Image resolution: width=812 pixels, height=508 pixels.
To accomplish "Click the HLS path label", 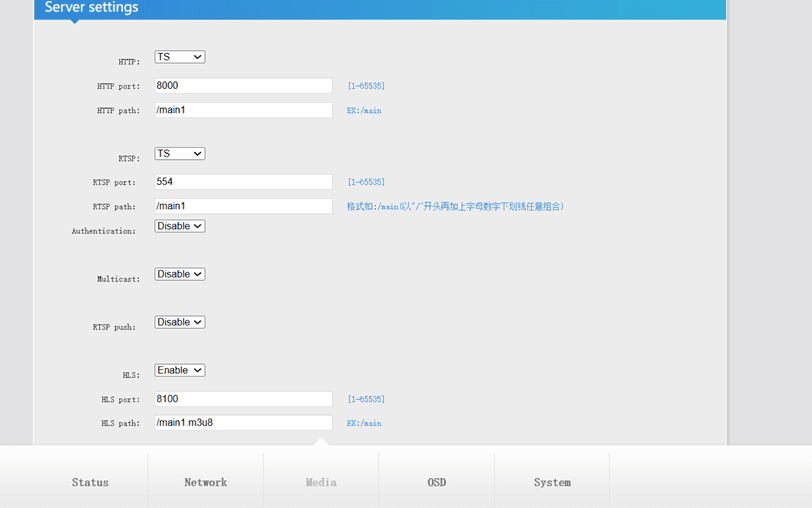I will 120,424.
